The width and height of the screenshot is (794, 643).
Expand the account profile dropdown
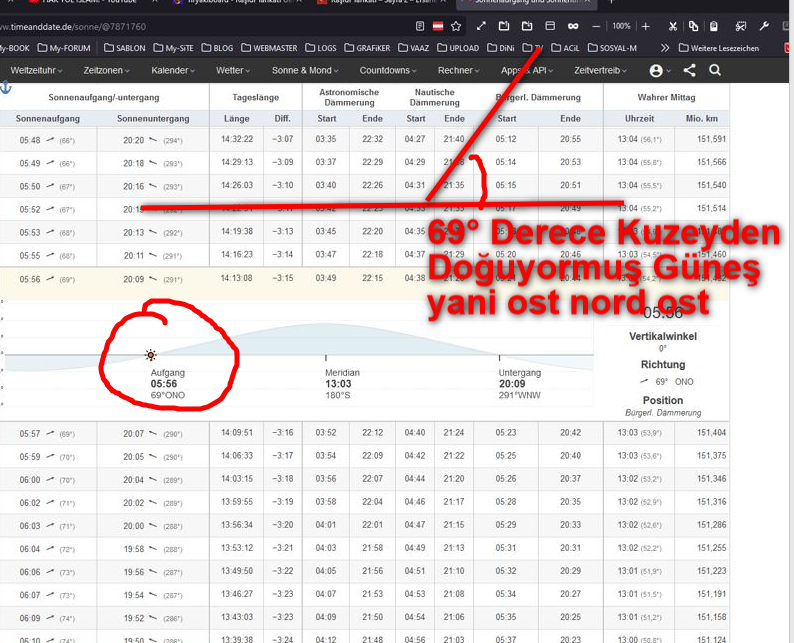pyautogui.click(x=659, y=71)
